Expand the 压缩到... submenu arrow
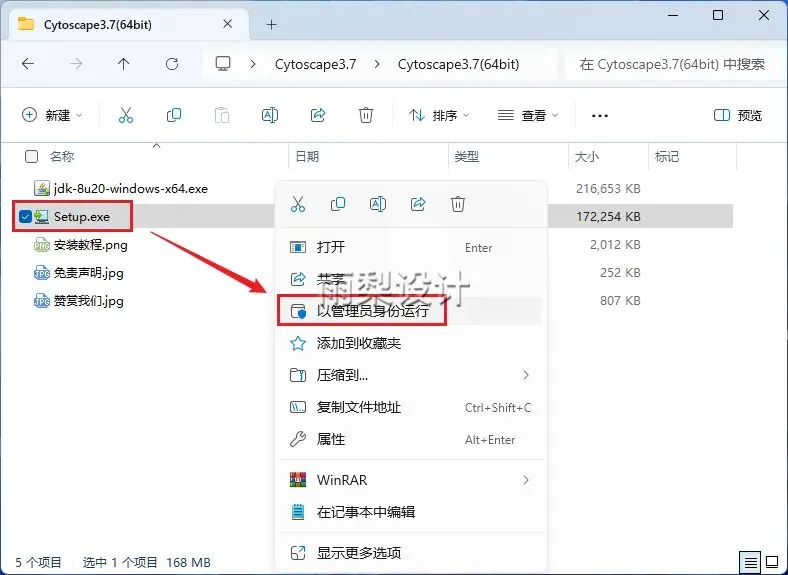Screen dimensions: 788x575 pyautogui.click(x=526, y=375)
